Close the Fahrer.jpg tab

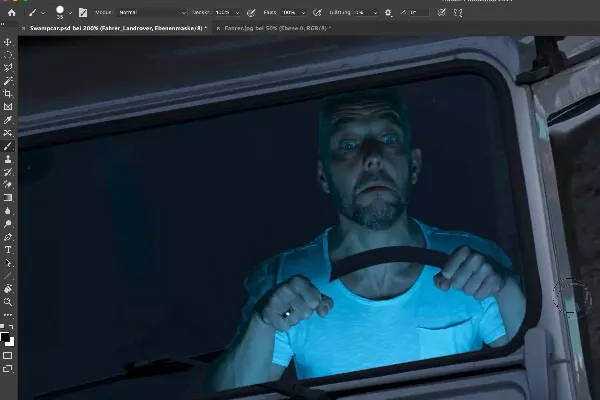tap(218, 28)
